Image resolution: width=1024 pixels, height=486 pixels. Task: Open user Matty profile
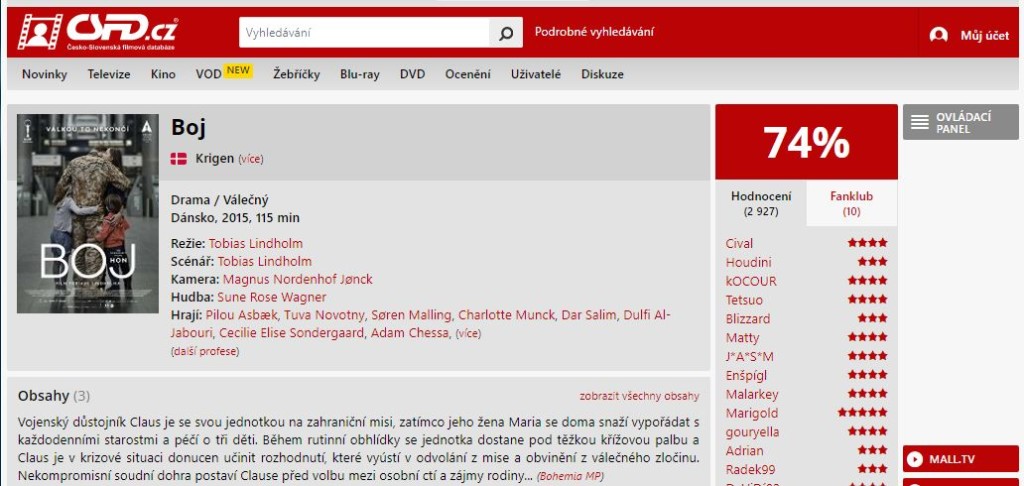pos(743,338)
